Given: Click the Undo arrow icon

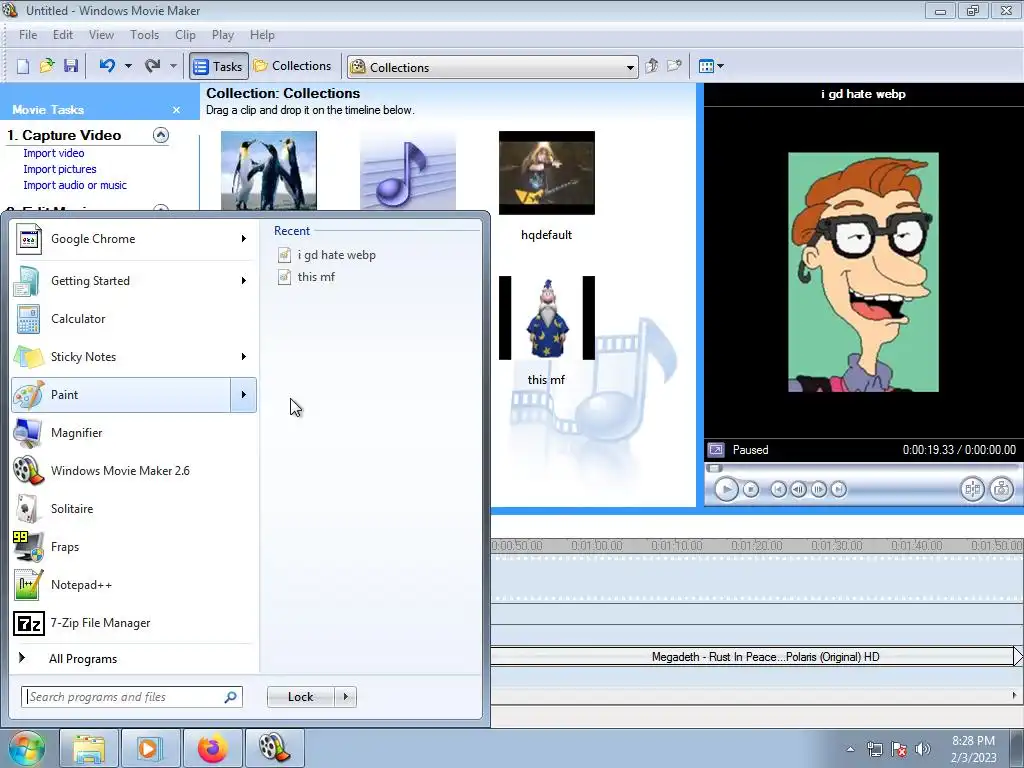Looking at the screenshot, I should 107,66.
